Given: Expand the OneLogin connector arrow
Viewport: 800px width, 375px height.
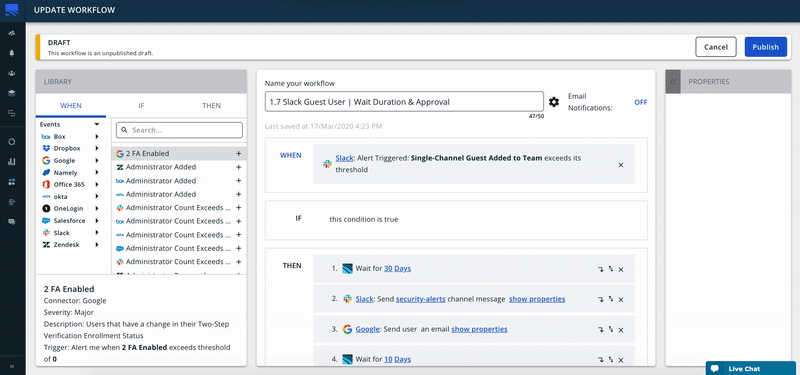Looking at the screenshot, I should [96, 209].
